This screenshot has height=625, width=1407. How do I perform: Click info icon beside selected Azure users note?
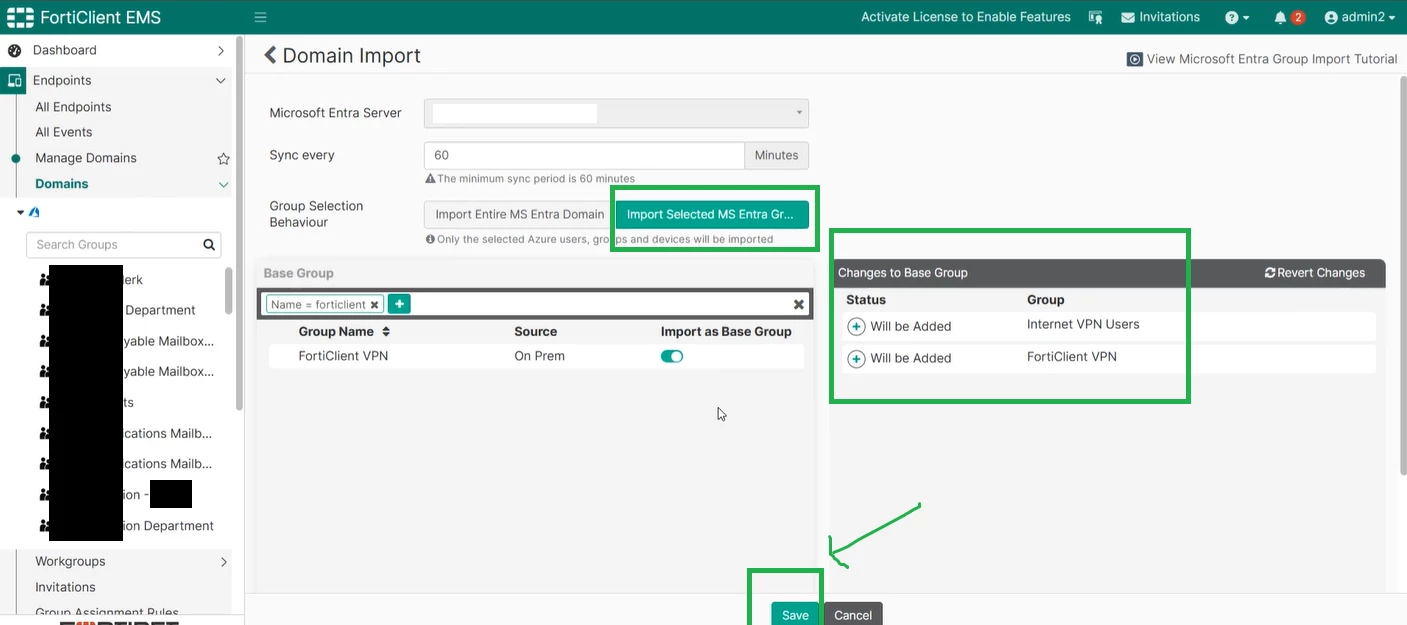click(x=430, y=239)
